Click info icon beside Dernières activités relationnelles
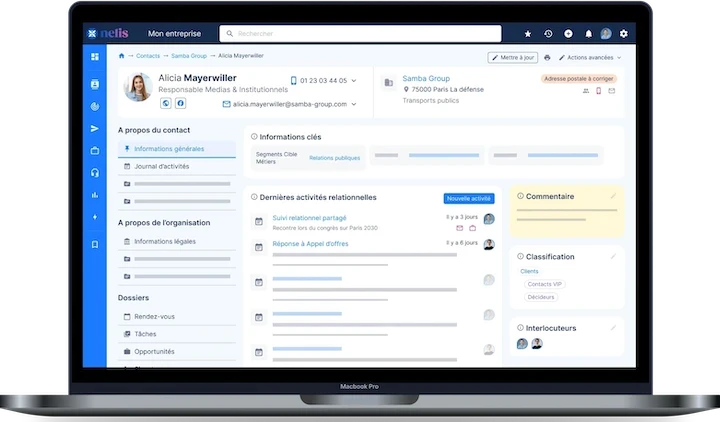Image resolution: width=720 pixels, height=422 pixels. (x=254, y=197)
